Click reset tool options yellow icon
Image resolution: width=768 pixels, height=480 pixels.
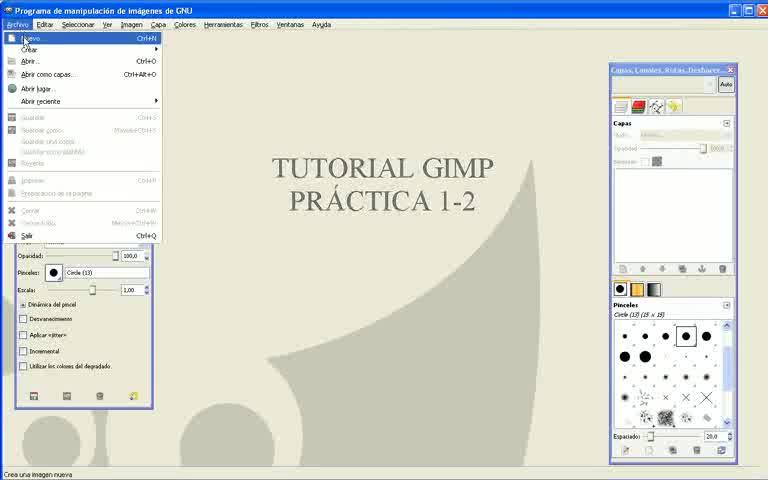coord(133,396)
